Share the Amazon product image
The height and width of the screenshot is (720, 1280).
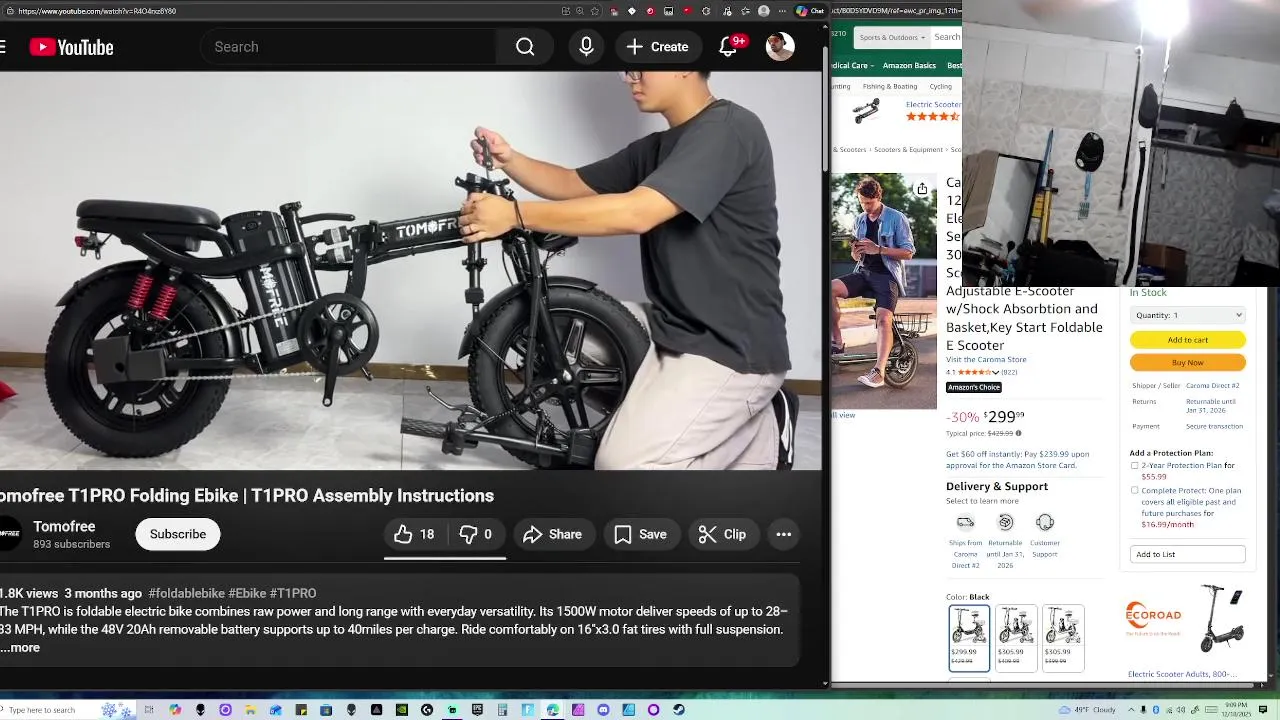[922, 188]
